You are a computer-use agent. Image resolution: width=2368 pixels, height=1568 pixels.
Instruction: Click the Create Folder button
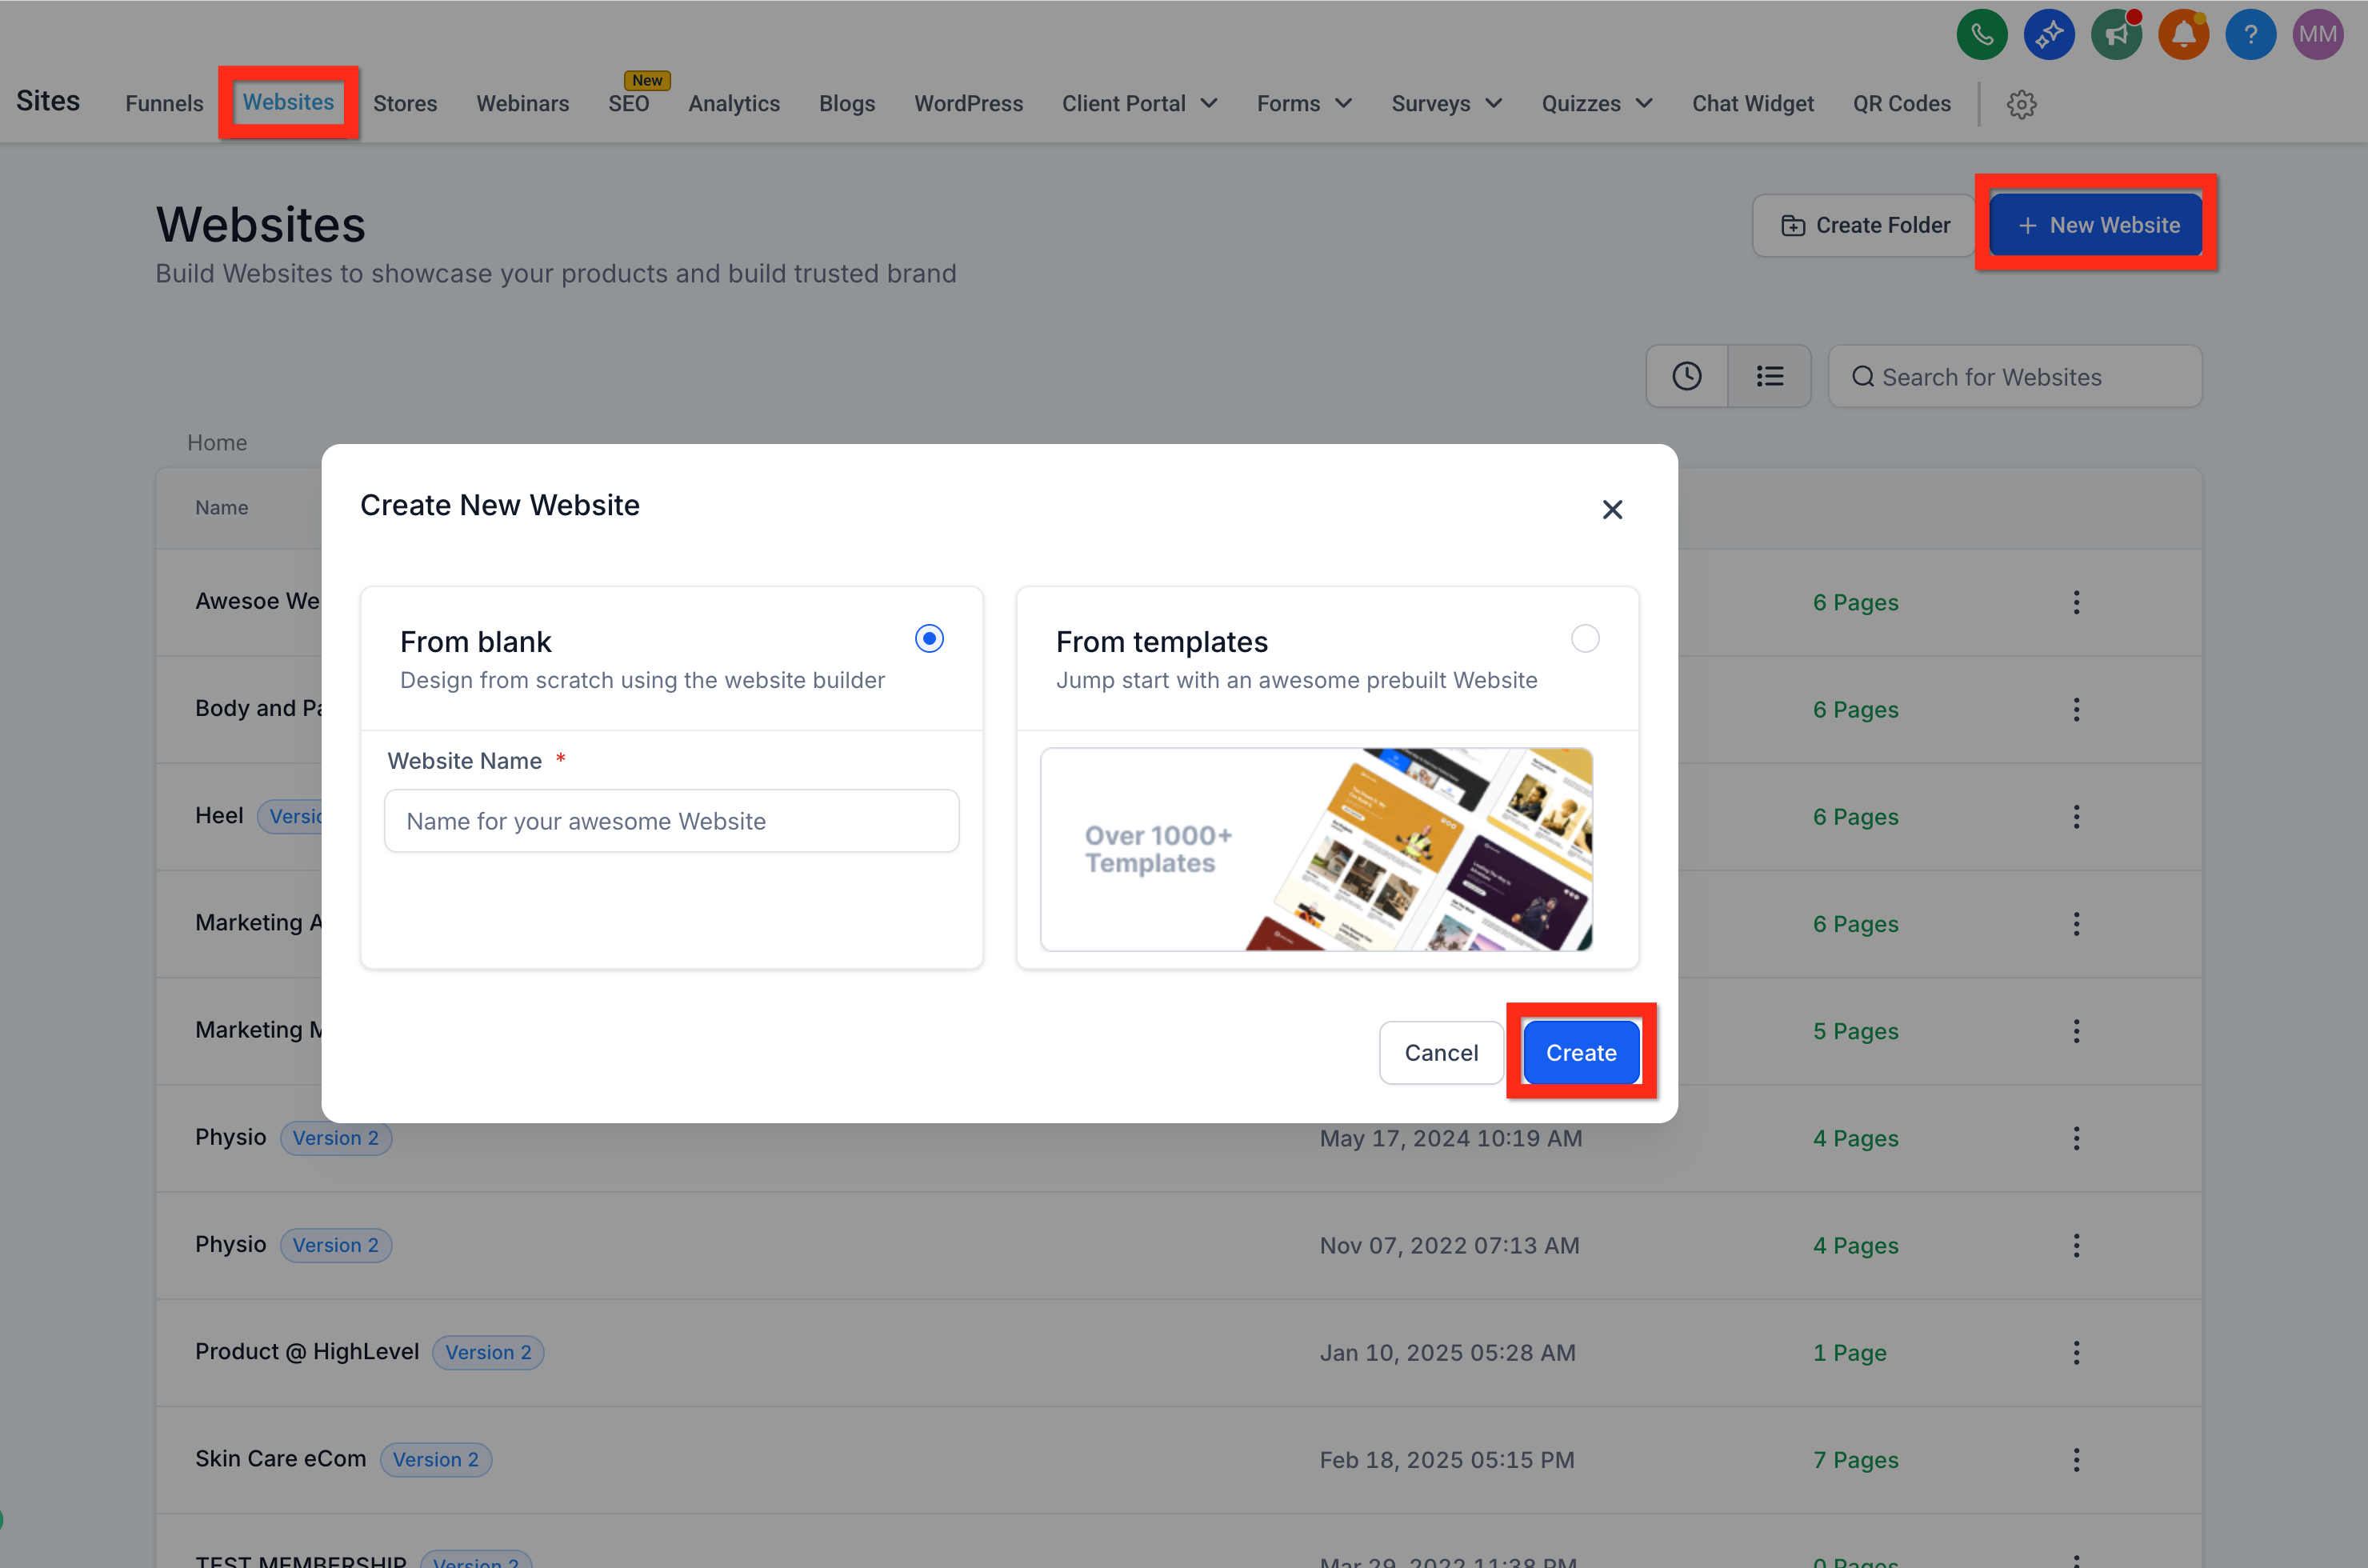(x=1862, y=225)
